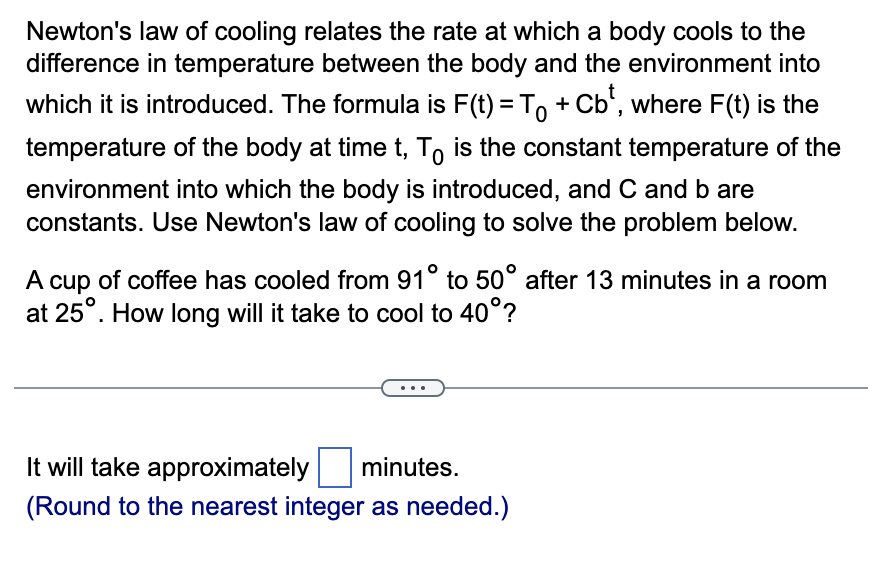Click 'It will take approximately' text
The width and height of the screenshot is (876, 578).
tap(167, 467)
